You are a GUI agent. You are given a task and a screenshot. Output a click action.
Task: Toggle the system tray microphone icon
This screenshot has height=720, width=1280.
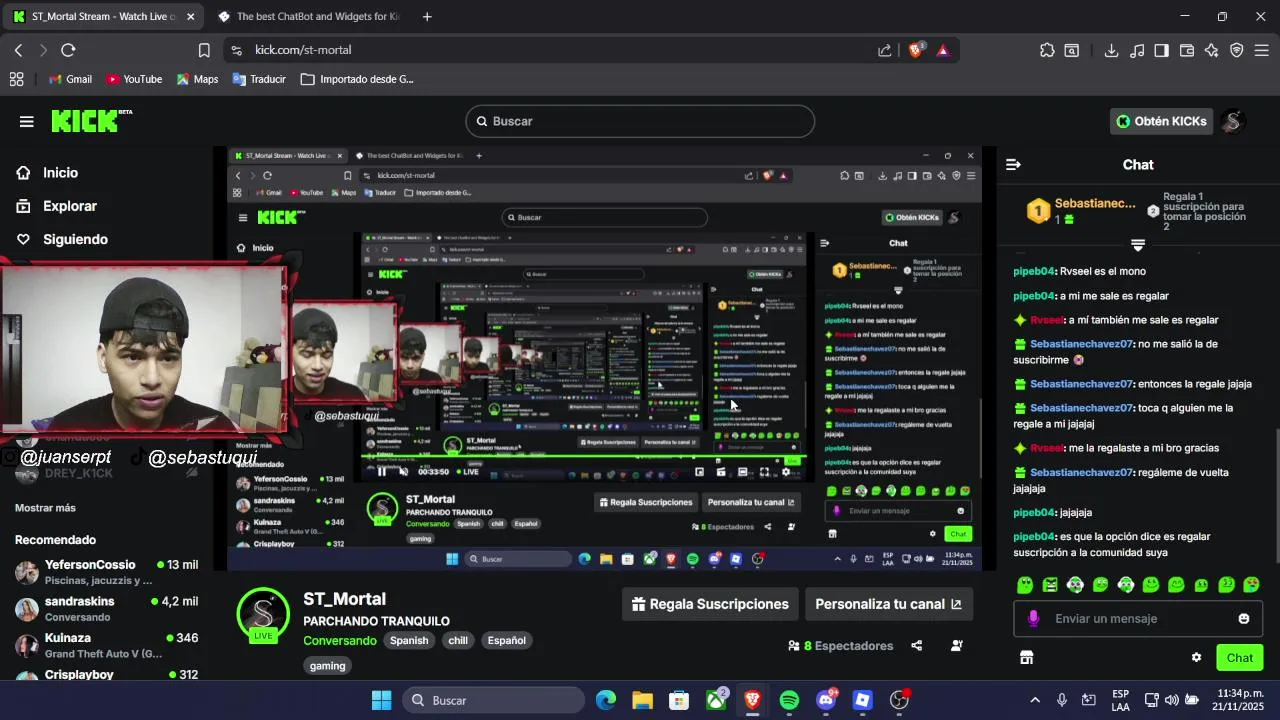click(x=1062, y=700)
